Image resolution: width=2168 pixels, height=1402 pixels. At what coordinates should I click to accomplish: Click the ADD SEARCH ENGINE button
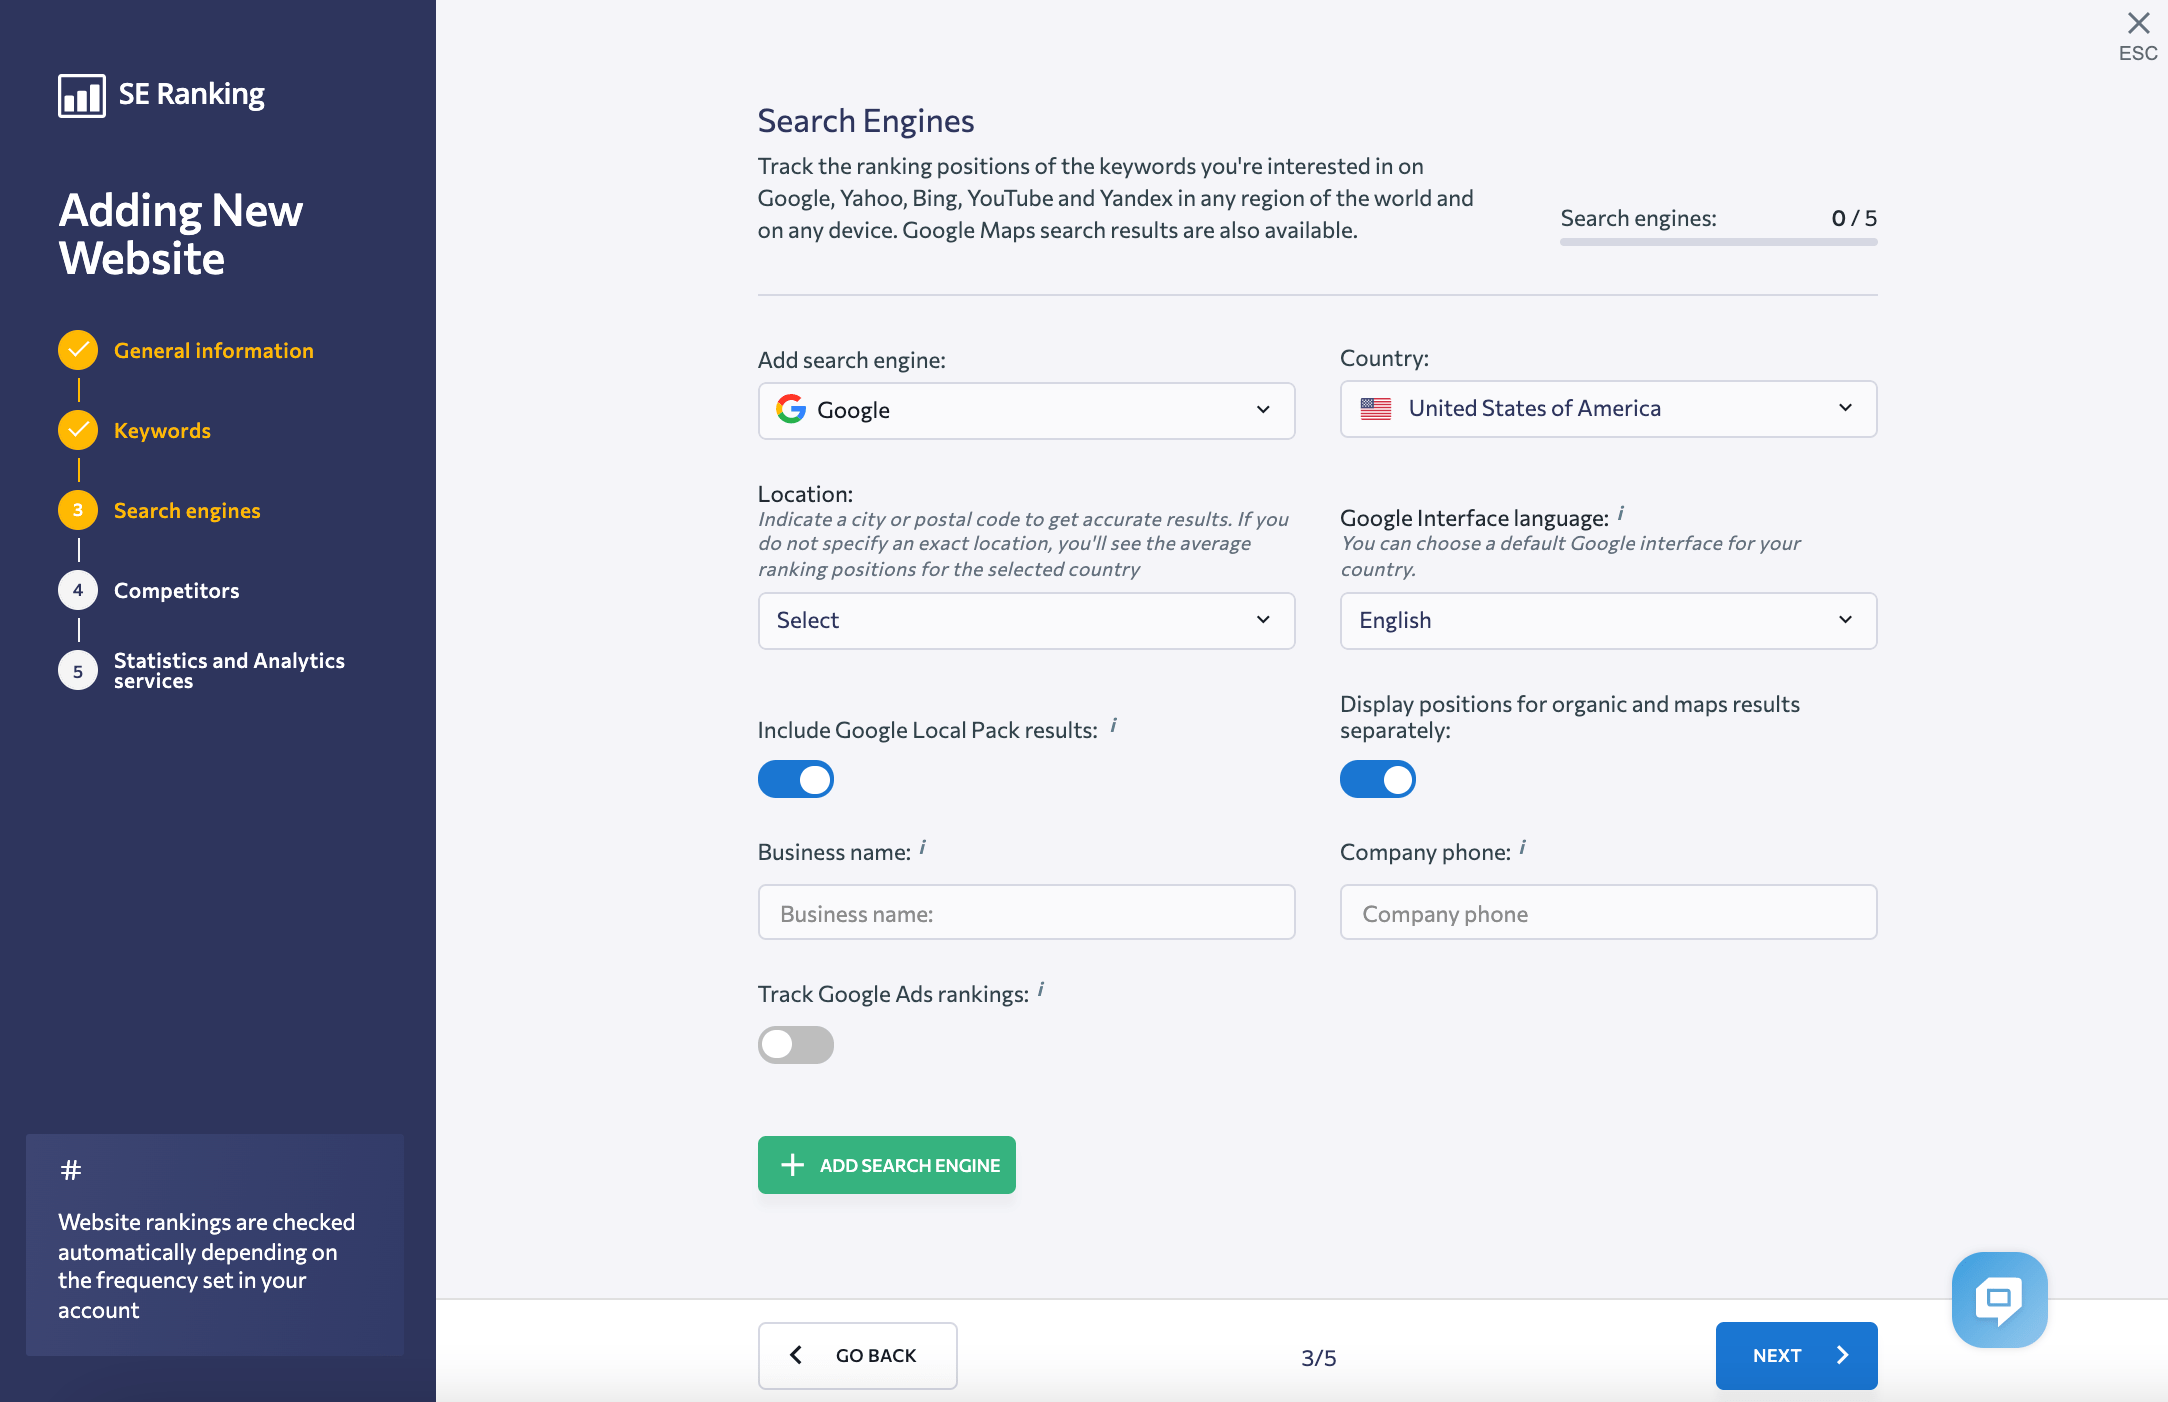[x=886, y=1165]
